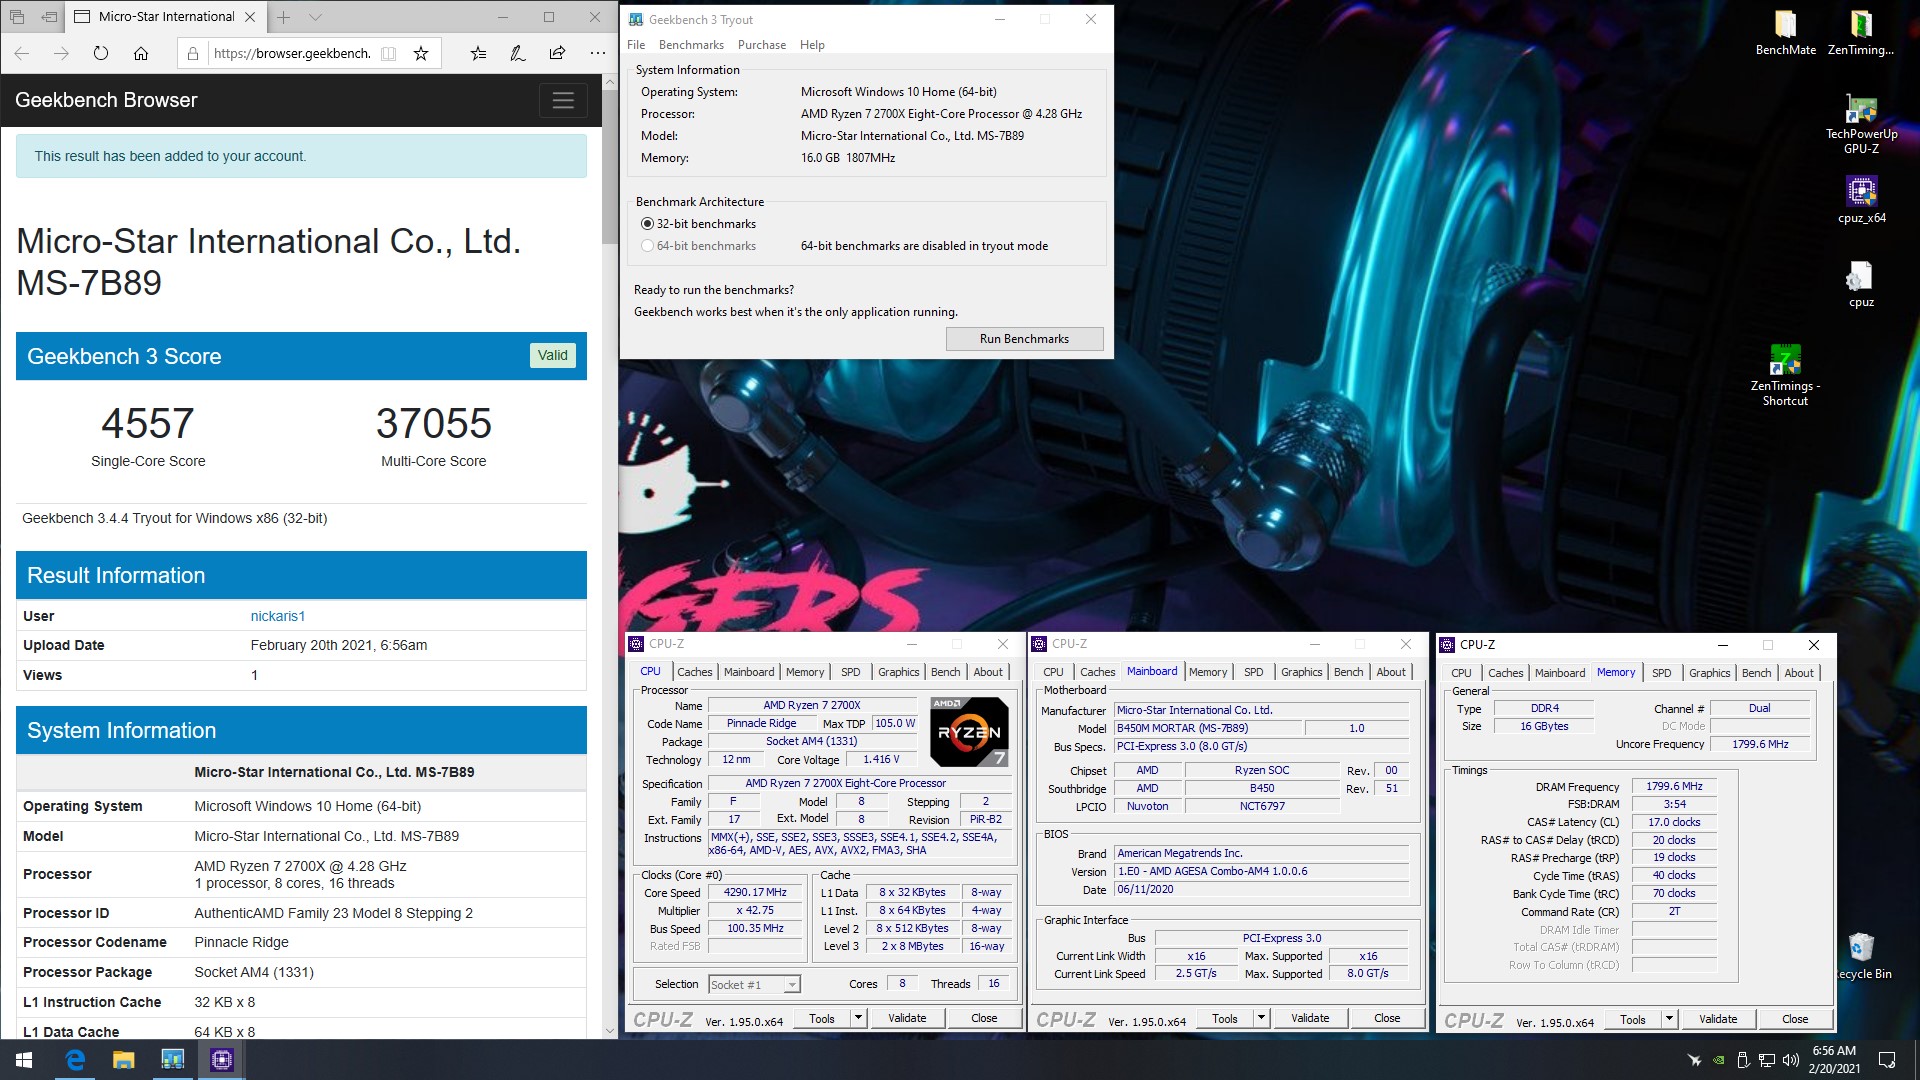
Task: Open the Benchmarks menu in Geekbench 3
Action: click(691, 45)
